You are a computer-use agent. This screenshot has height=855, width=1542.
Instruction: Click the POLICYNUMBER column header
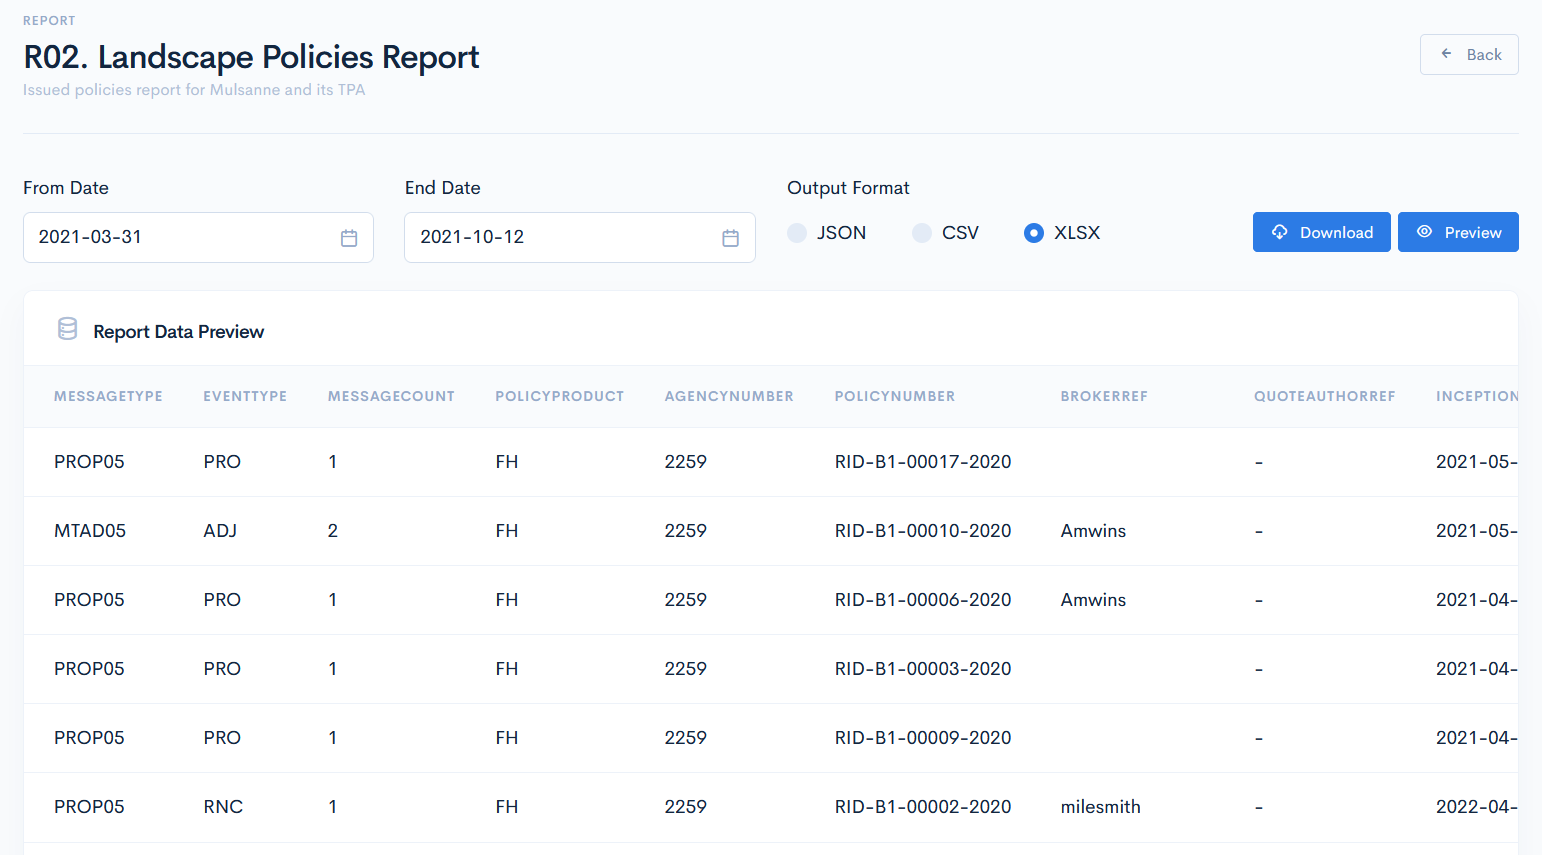[x=894, y=397]
